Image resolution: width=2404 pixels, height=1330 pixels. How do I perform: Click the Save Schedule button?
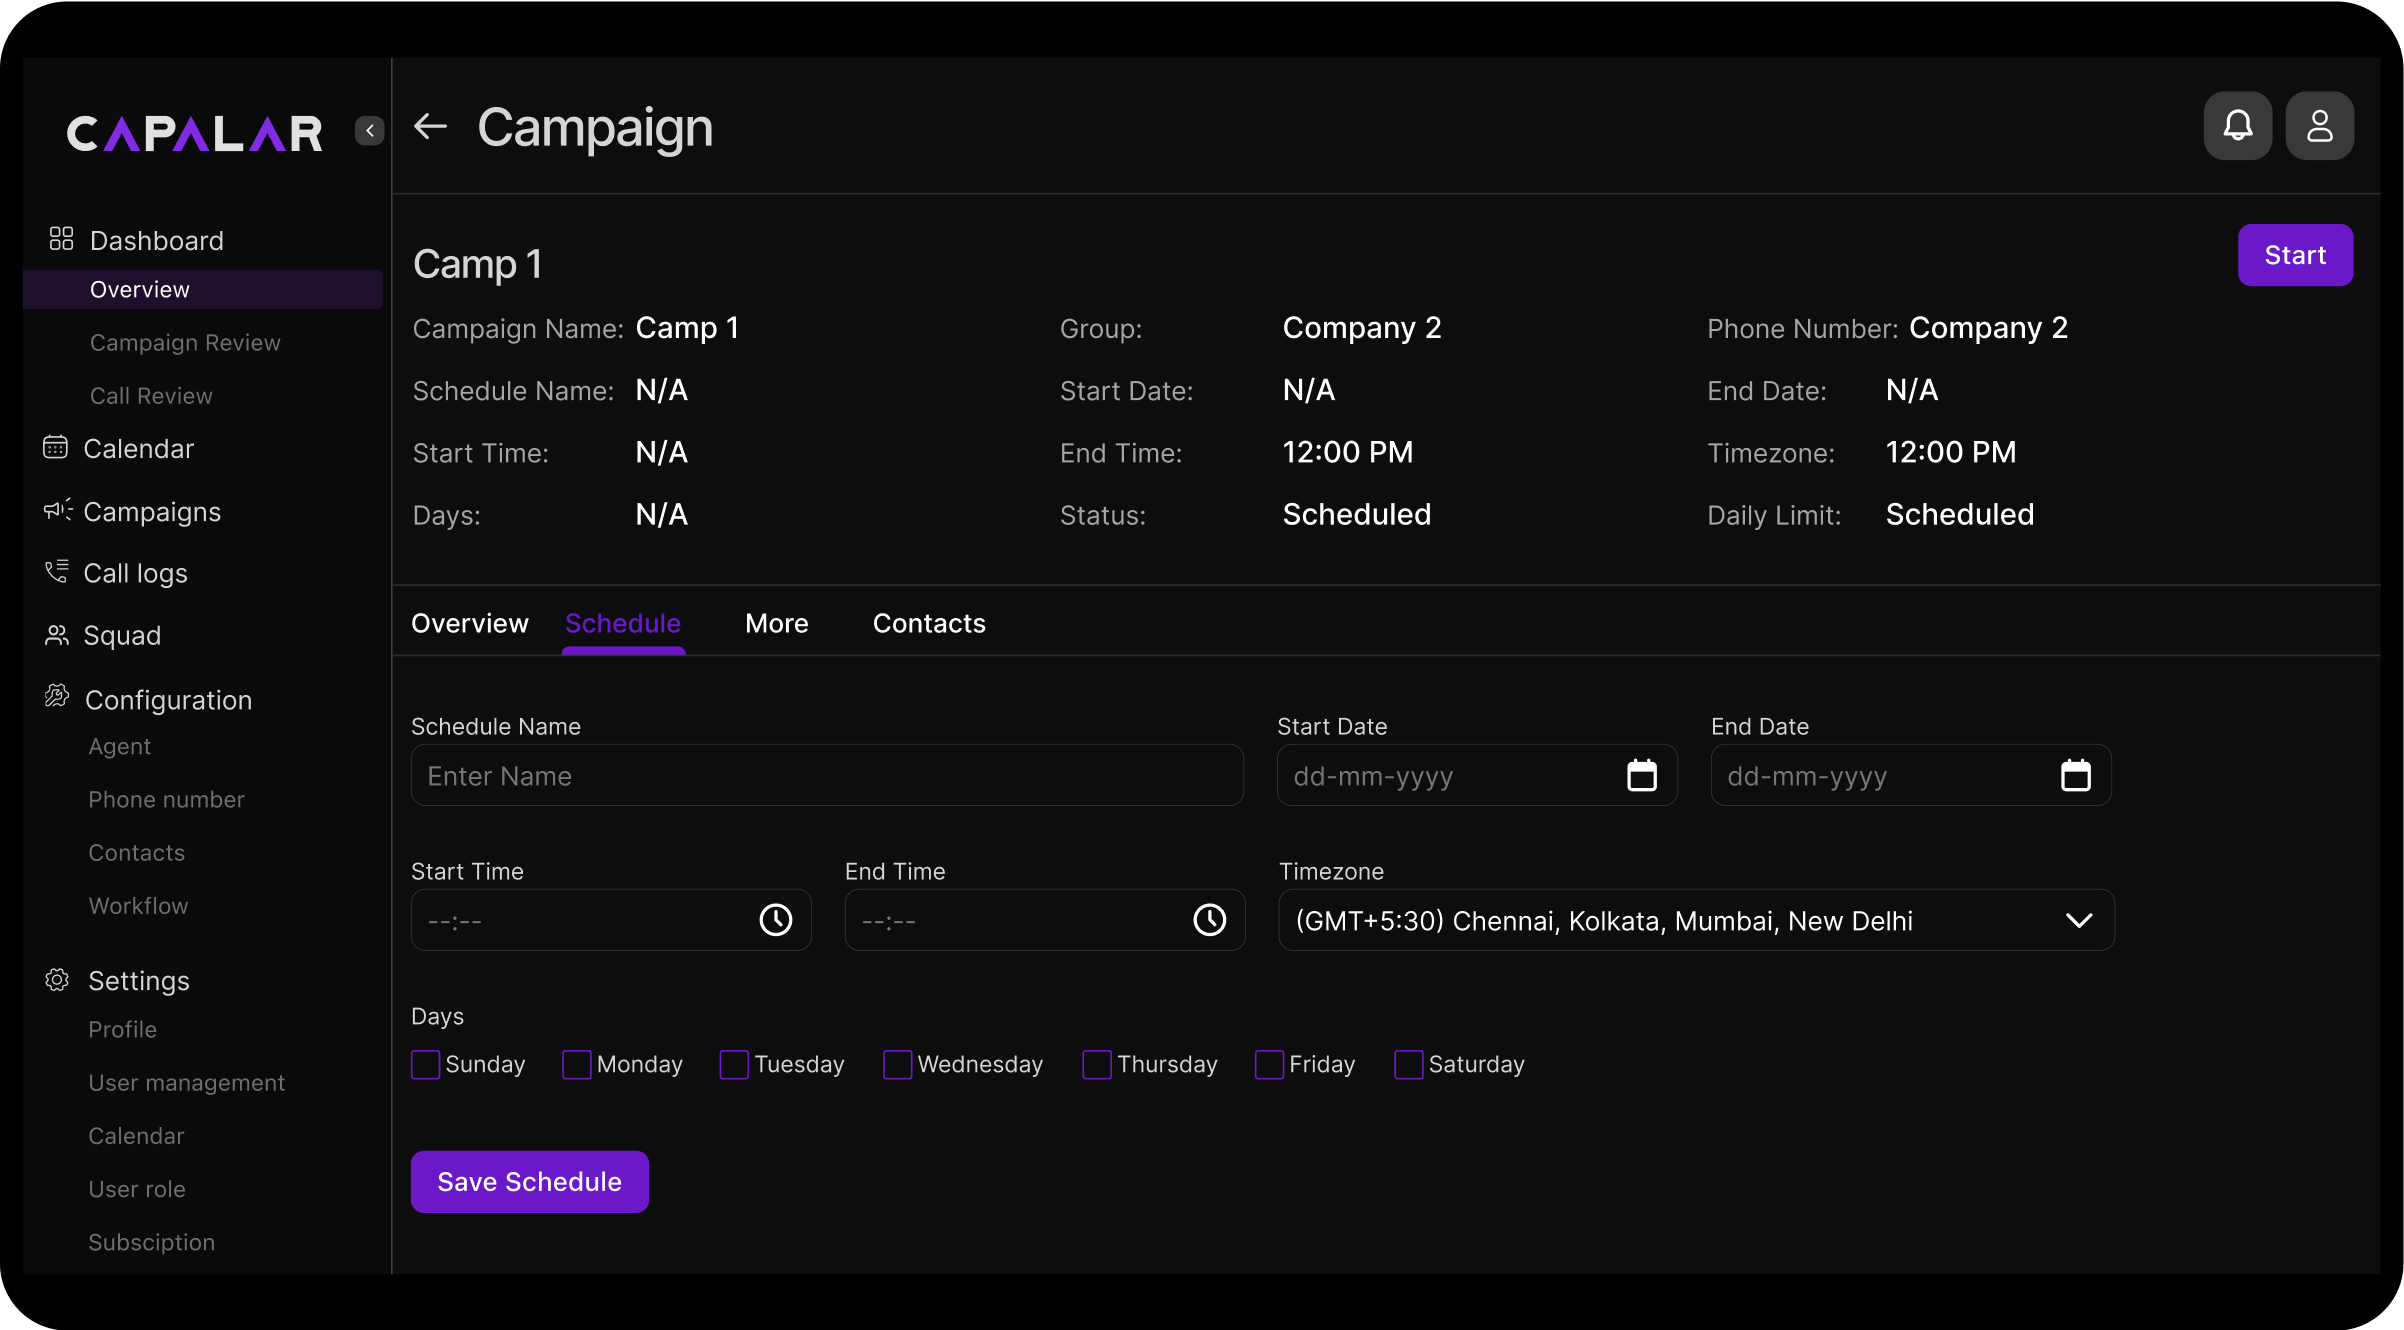click(x=529, y=1182)
